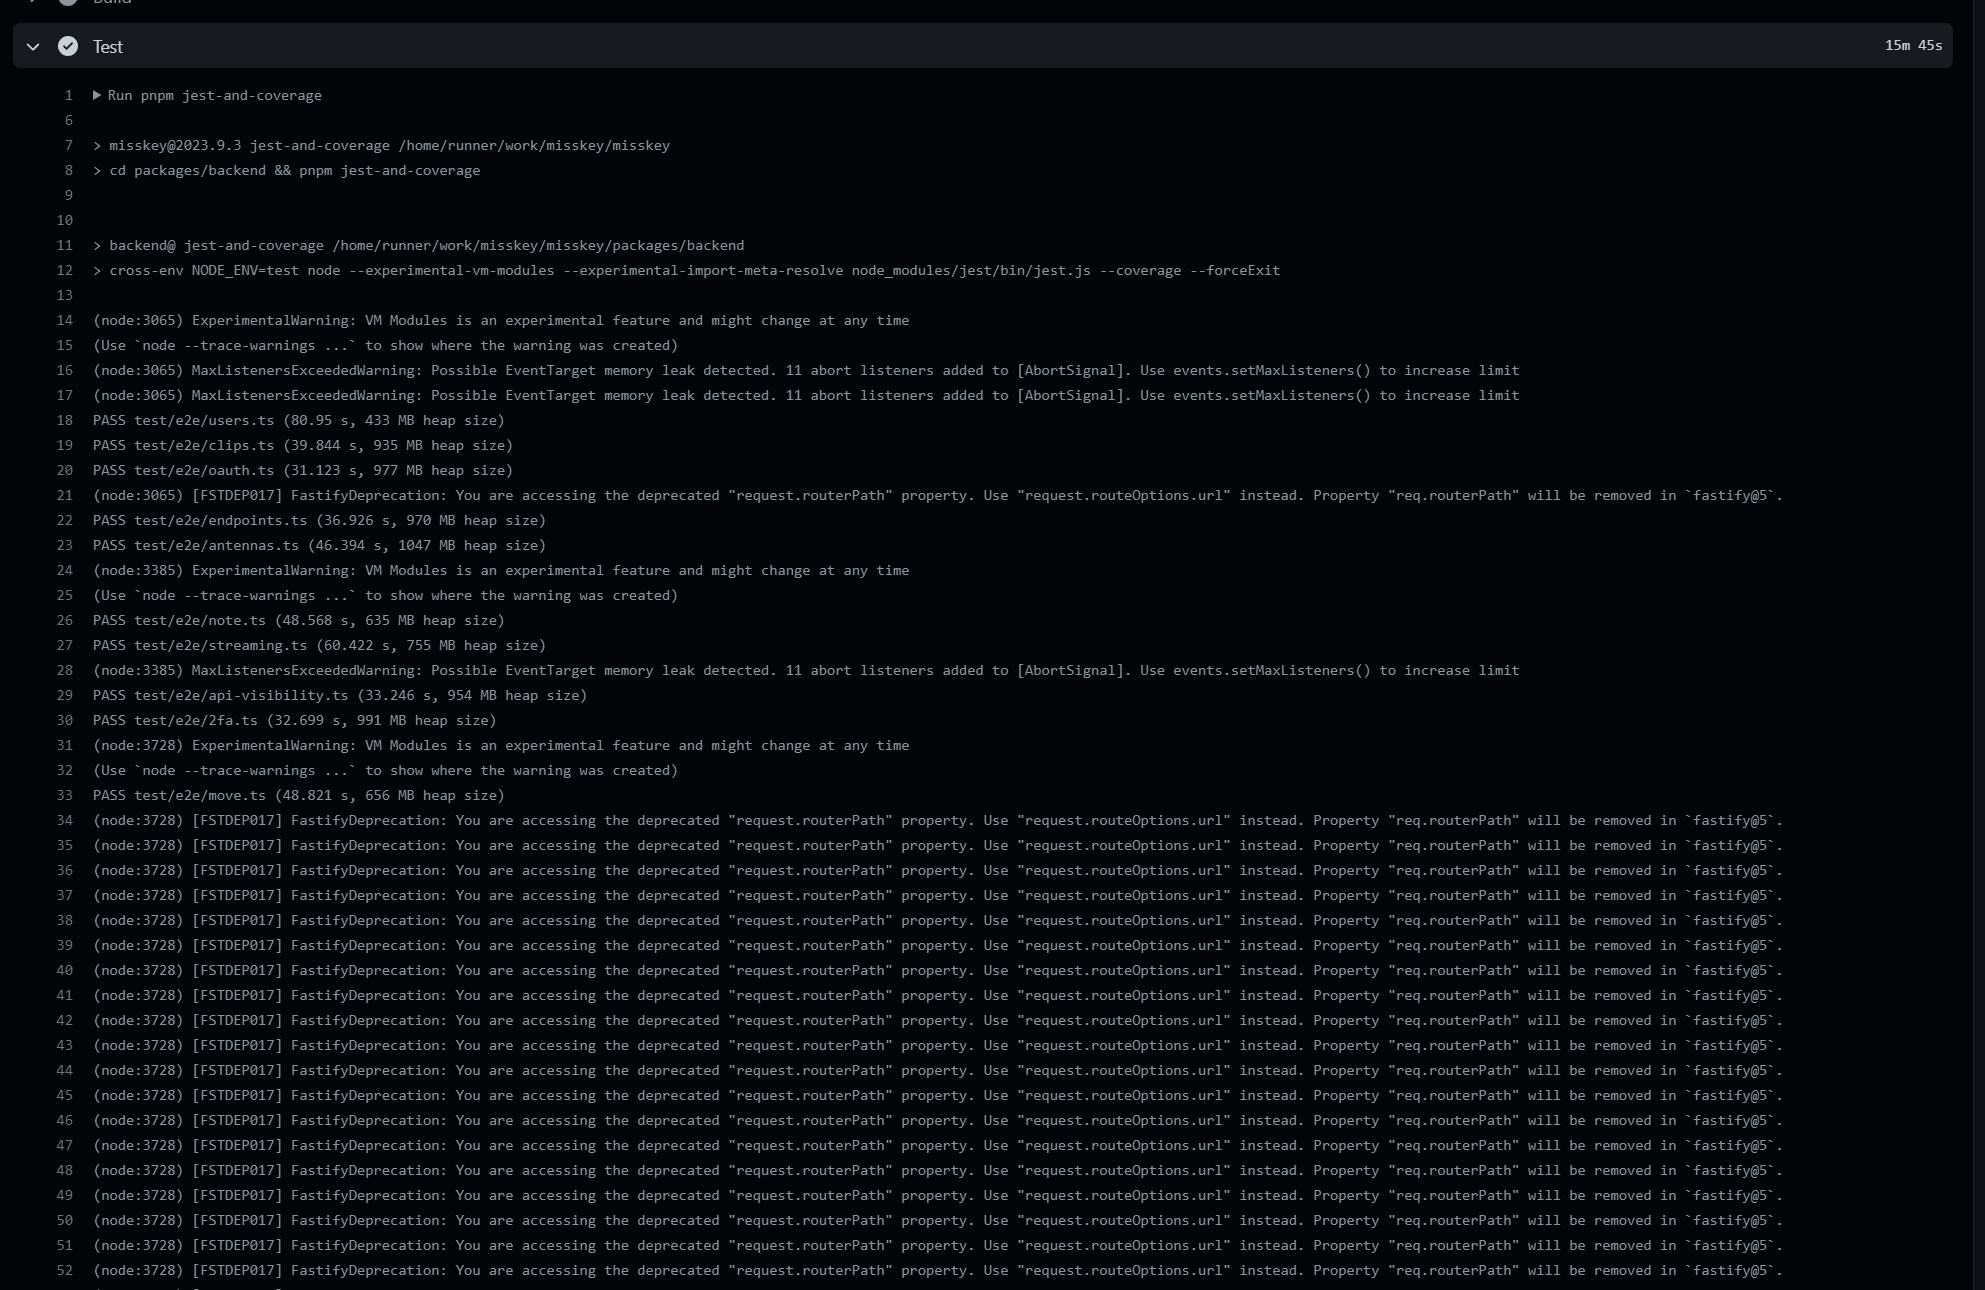1985x1290 pixels.
Task: Switch to the Build step section
Action: point(111,2)
